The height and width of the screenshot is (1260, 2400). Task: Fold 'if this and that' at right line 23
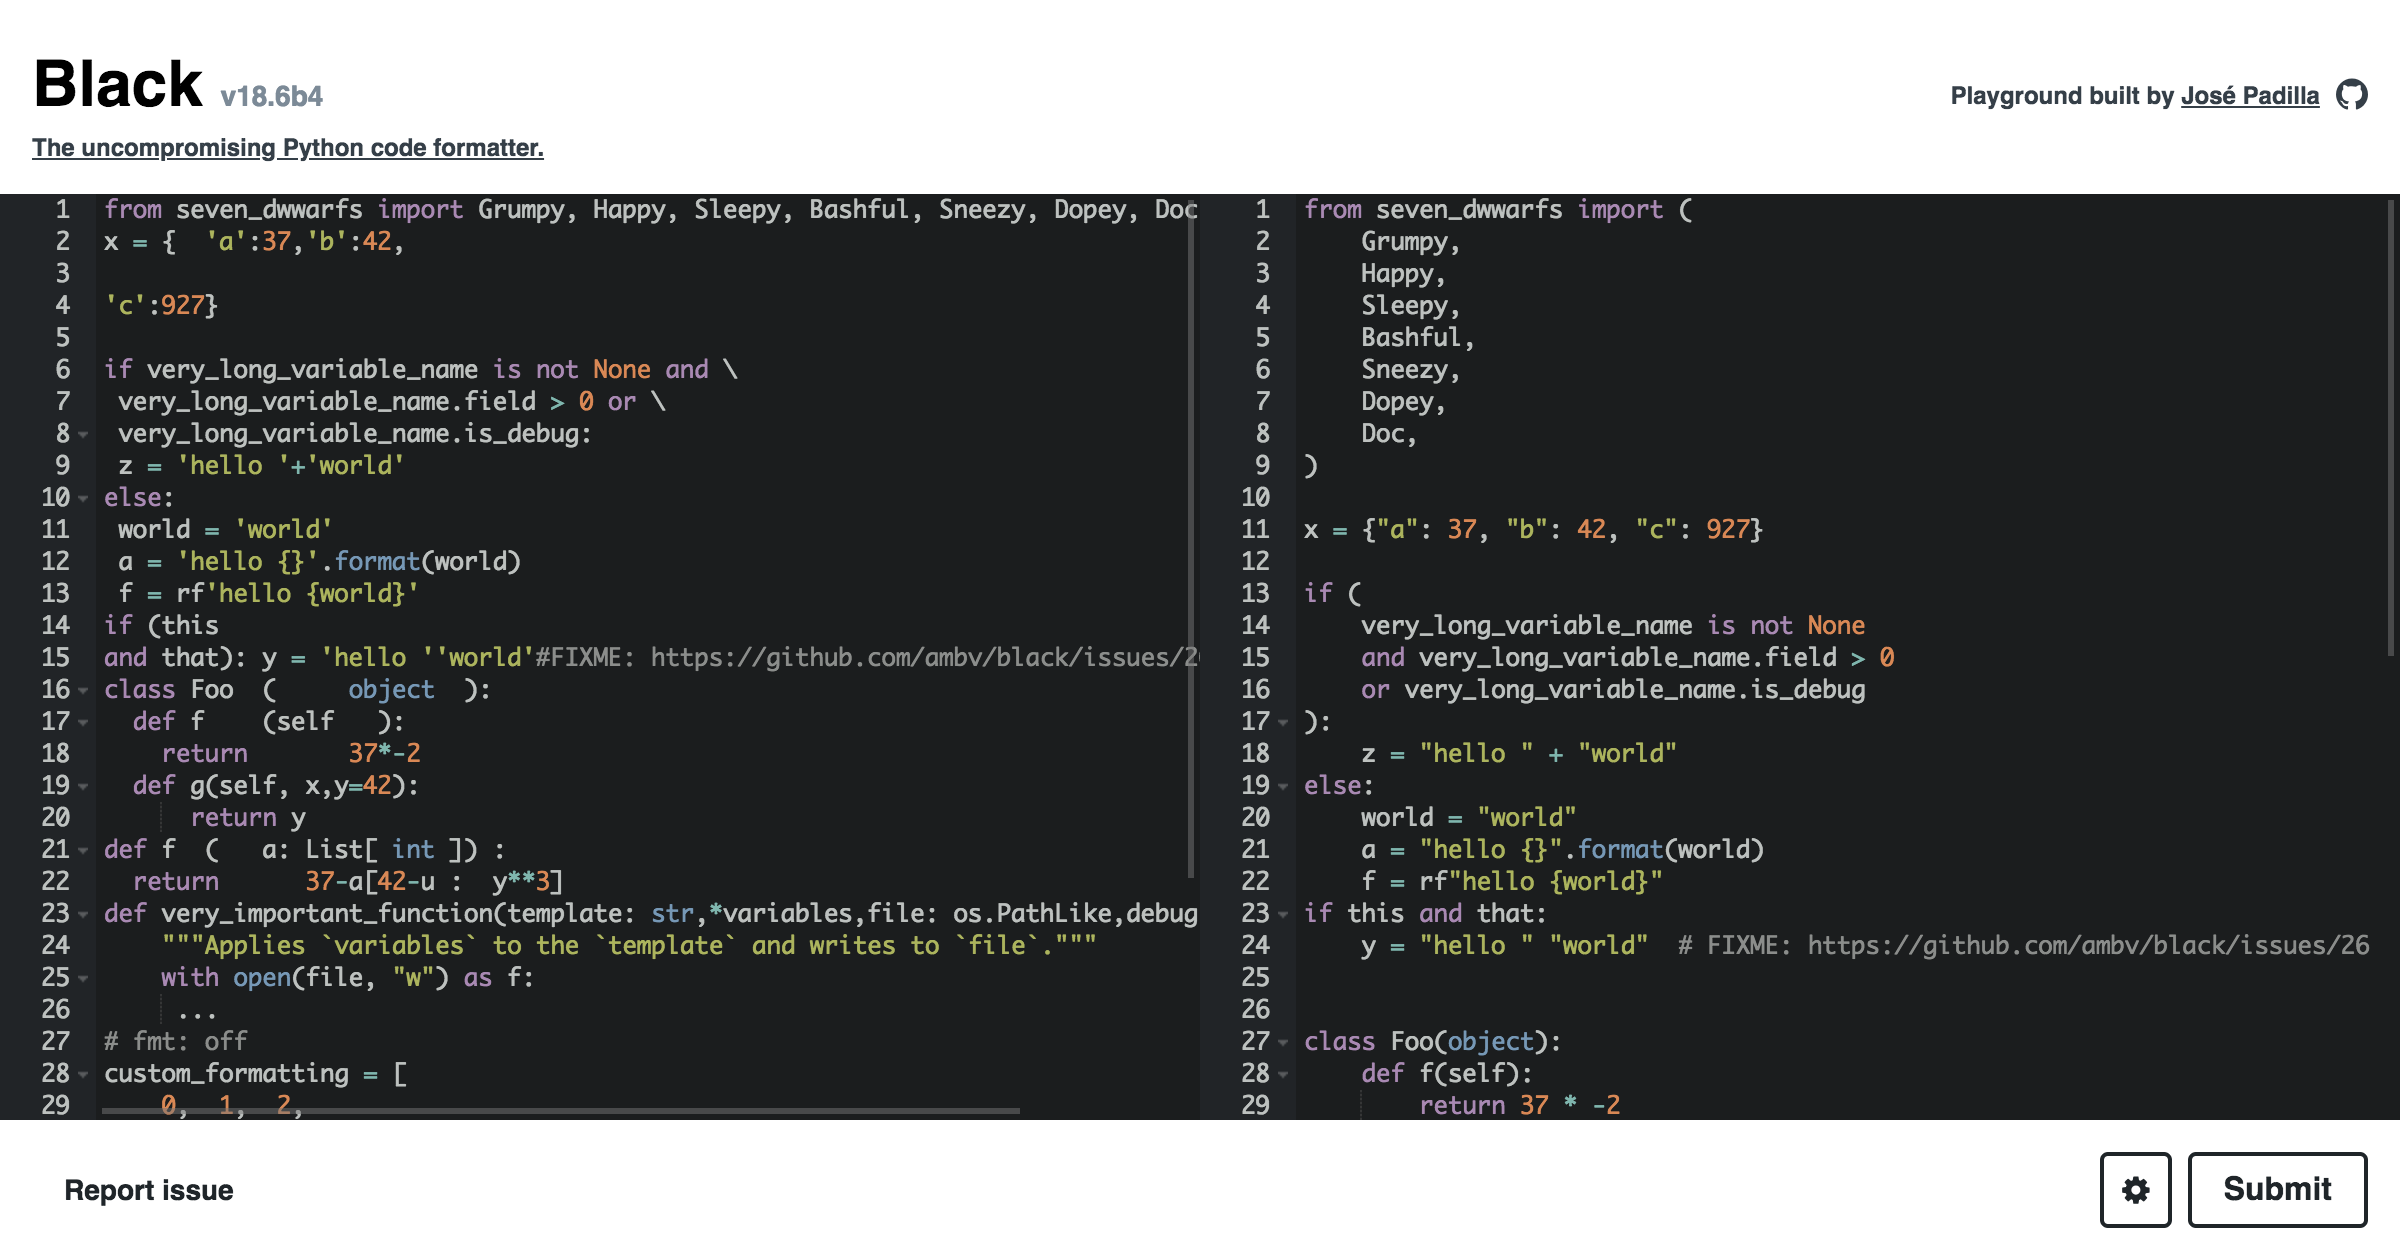click(x=1283, y=914)
